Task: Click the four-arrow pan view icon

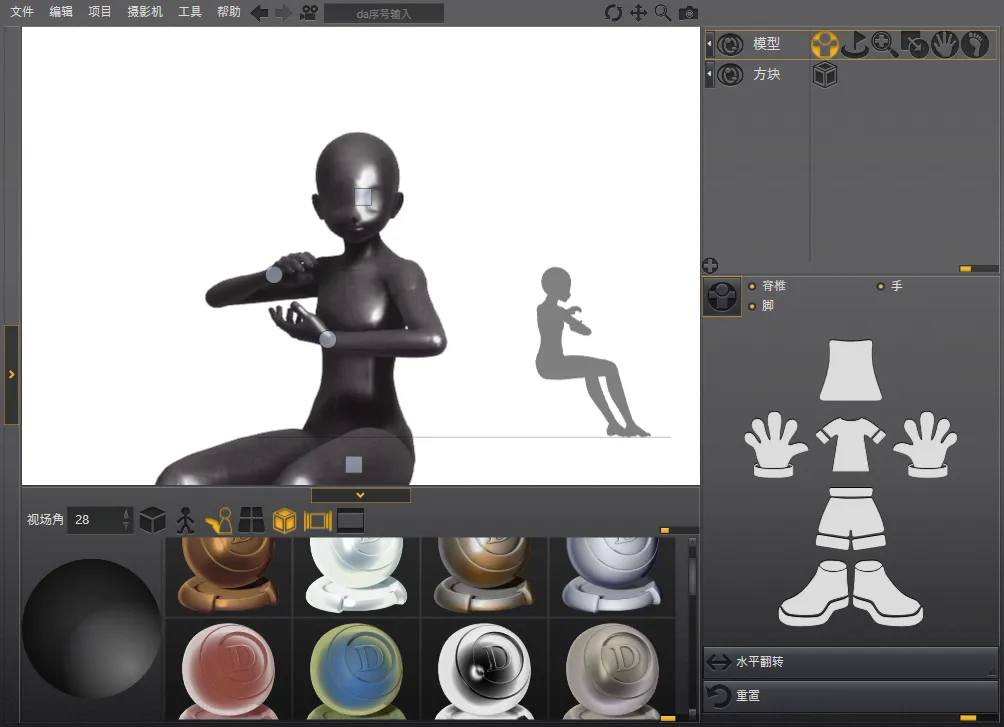Action: (x=638, y=13)
